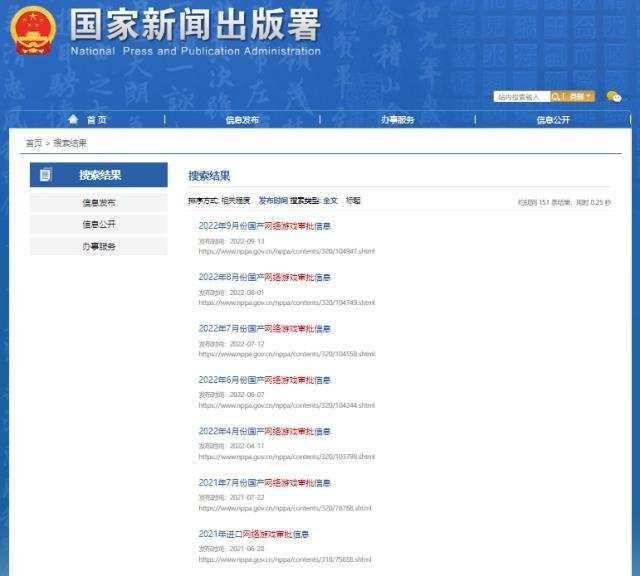Click the publish date 2022-08-01

(247, 293)
